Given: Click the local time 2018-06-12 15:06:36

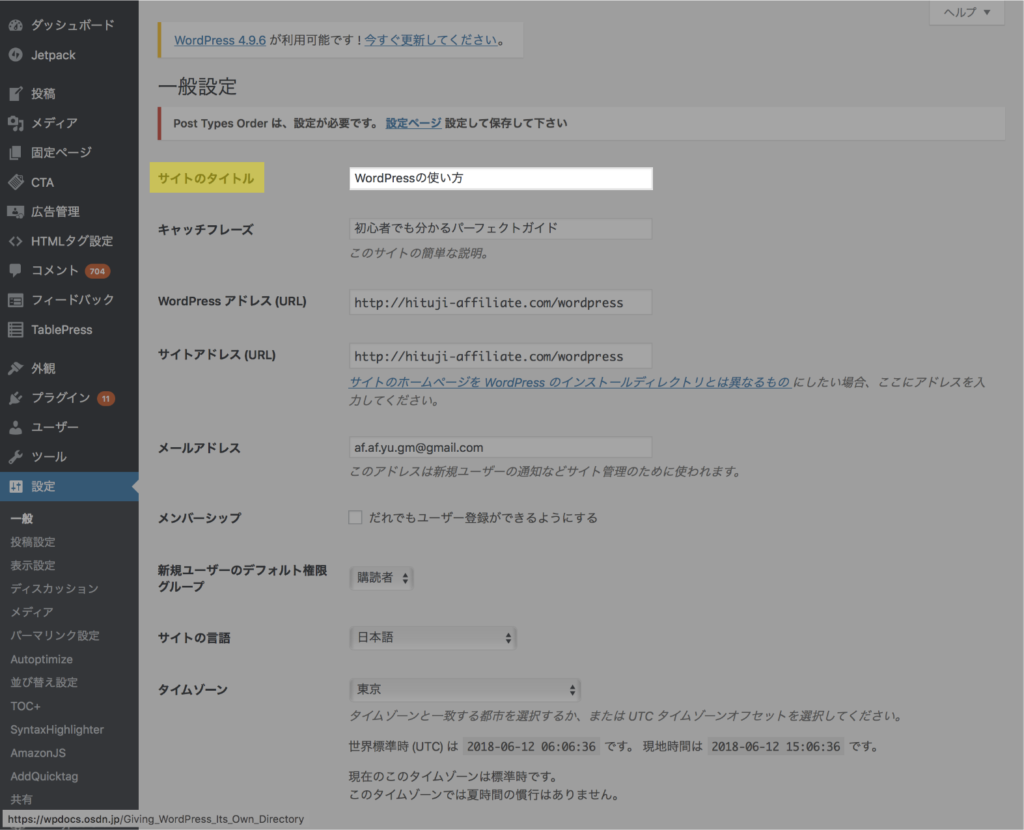Looking at the screenshot, I should (x=776, y=746).
